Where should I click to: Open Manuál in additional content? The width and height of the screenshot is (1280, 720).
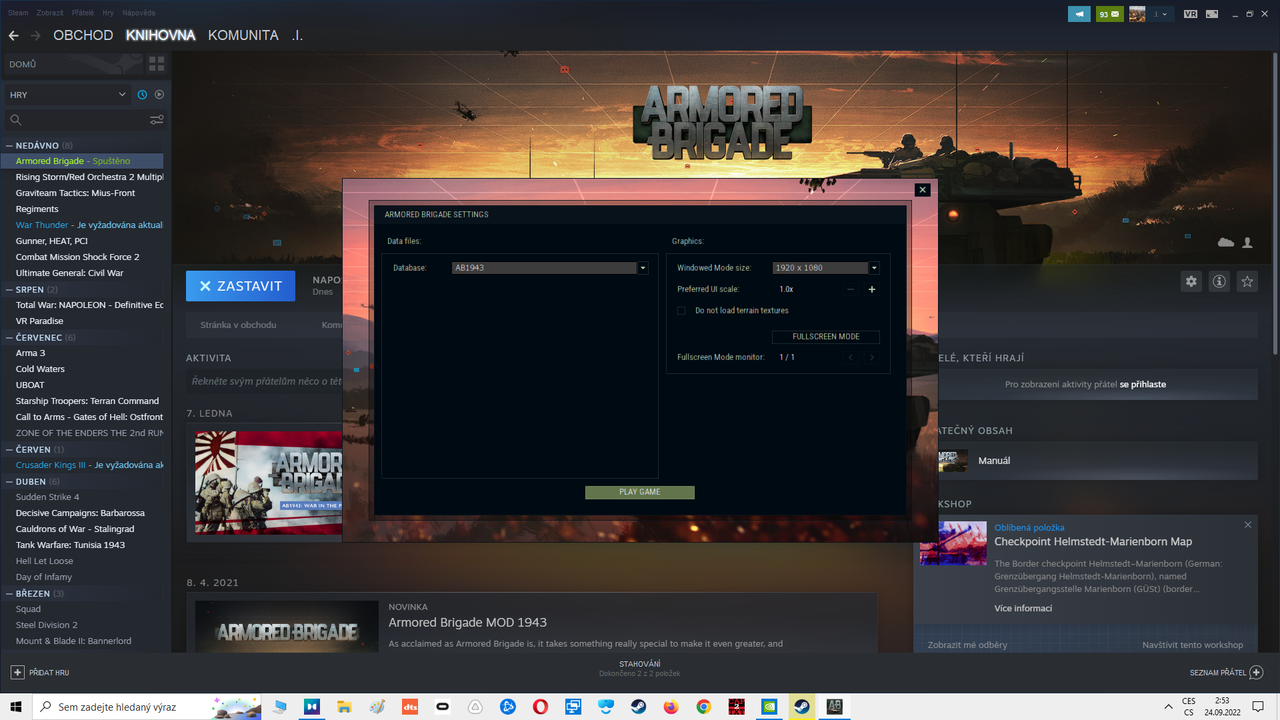pyautogui.click(x=993, y=461)
